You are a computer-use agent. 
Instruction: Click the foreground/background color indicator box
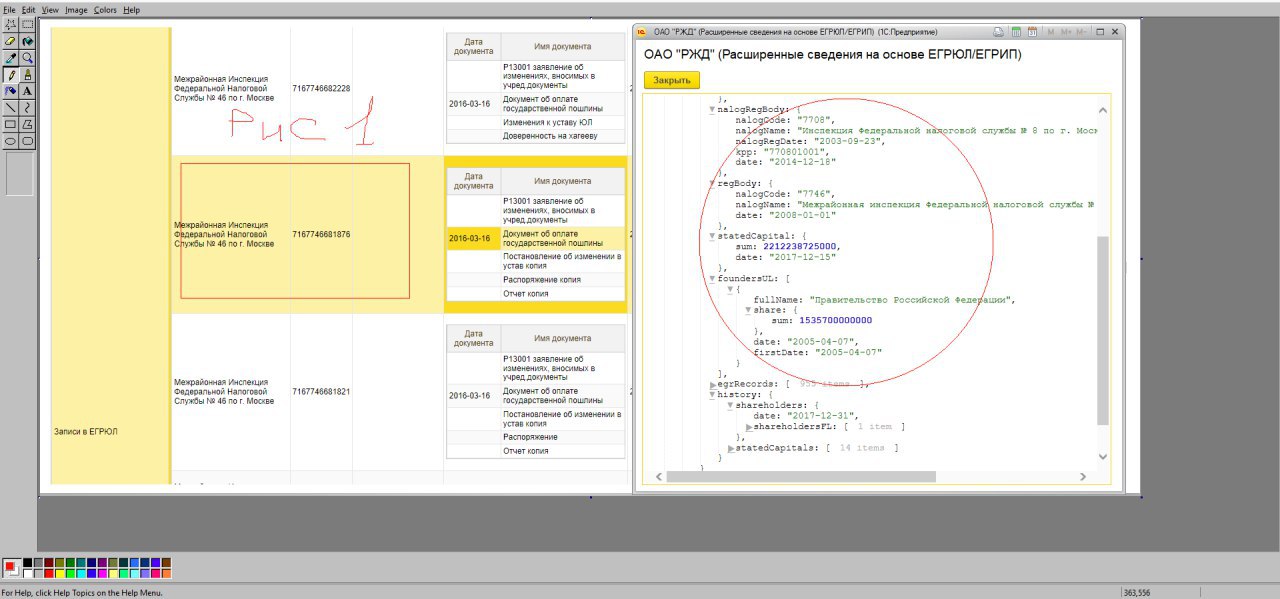point(12,568)
